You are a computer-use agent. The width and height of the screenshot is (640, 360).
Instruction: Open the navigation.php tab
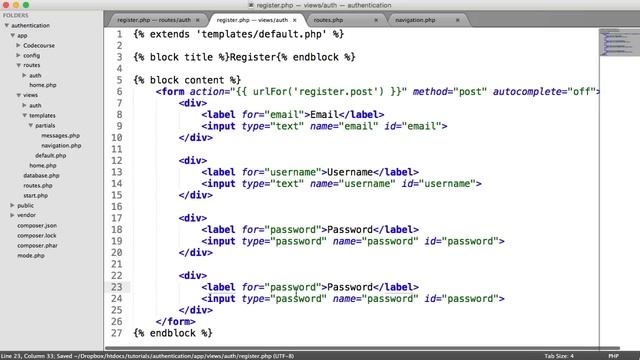[415, 20]
